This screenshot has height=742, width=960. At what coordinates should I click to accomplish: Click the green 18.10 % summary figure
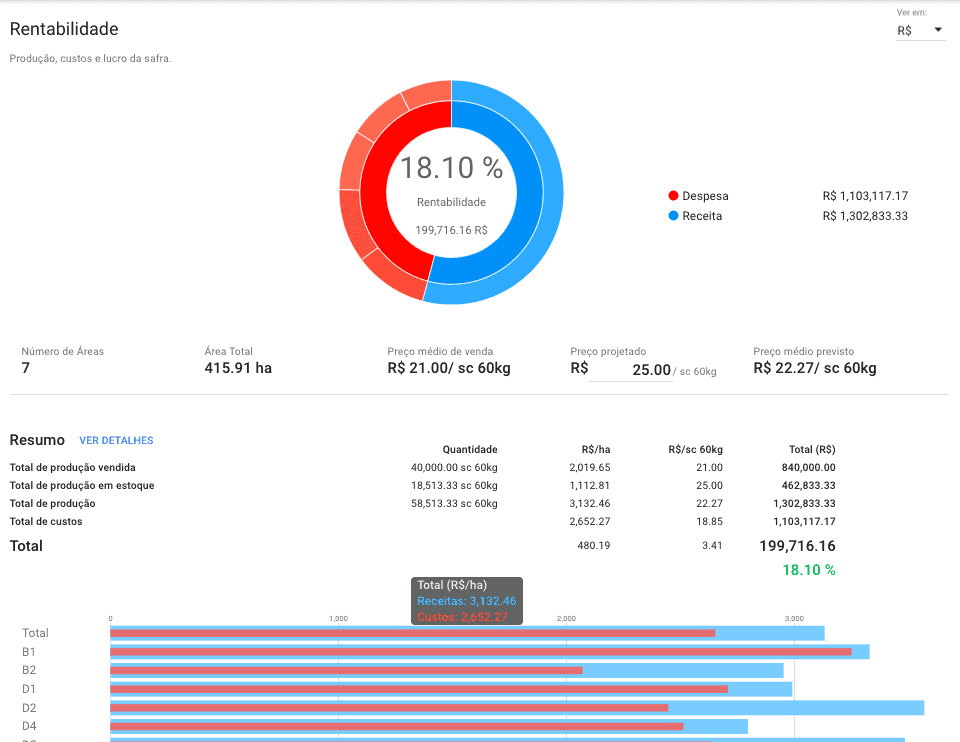[x=809, y=570]
